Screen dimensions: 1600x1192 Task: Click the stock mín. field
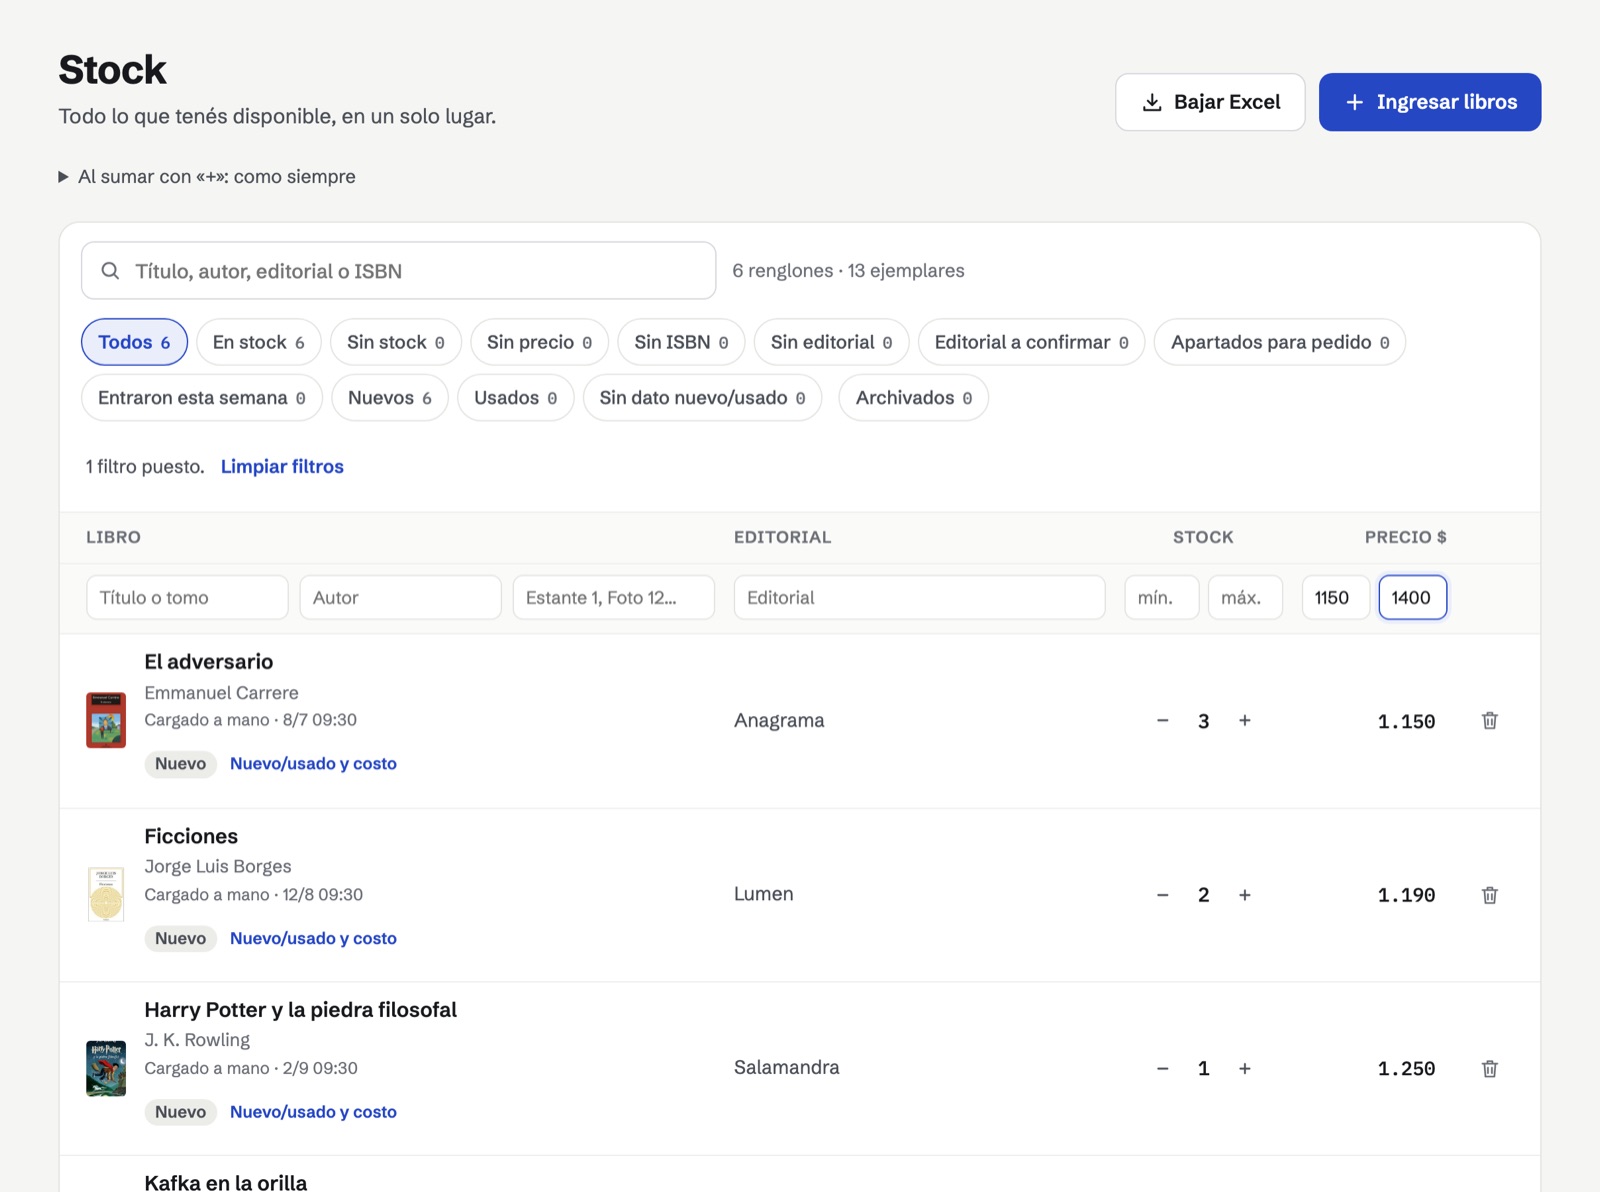coord(1162,598)
